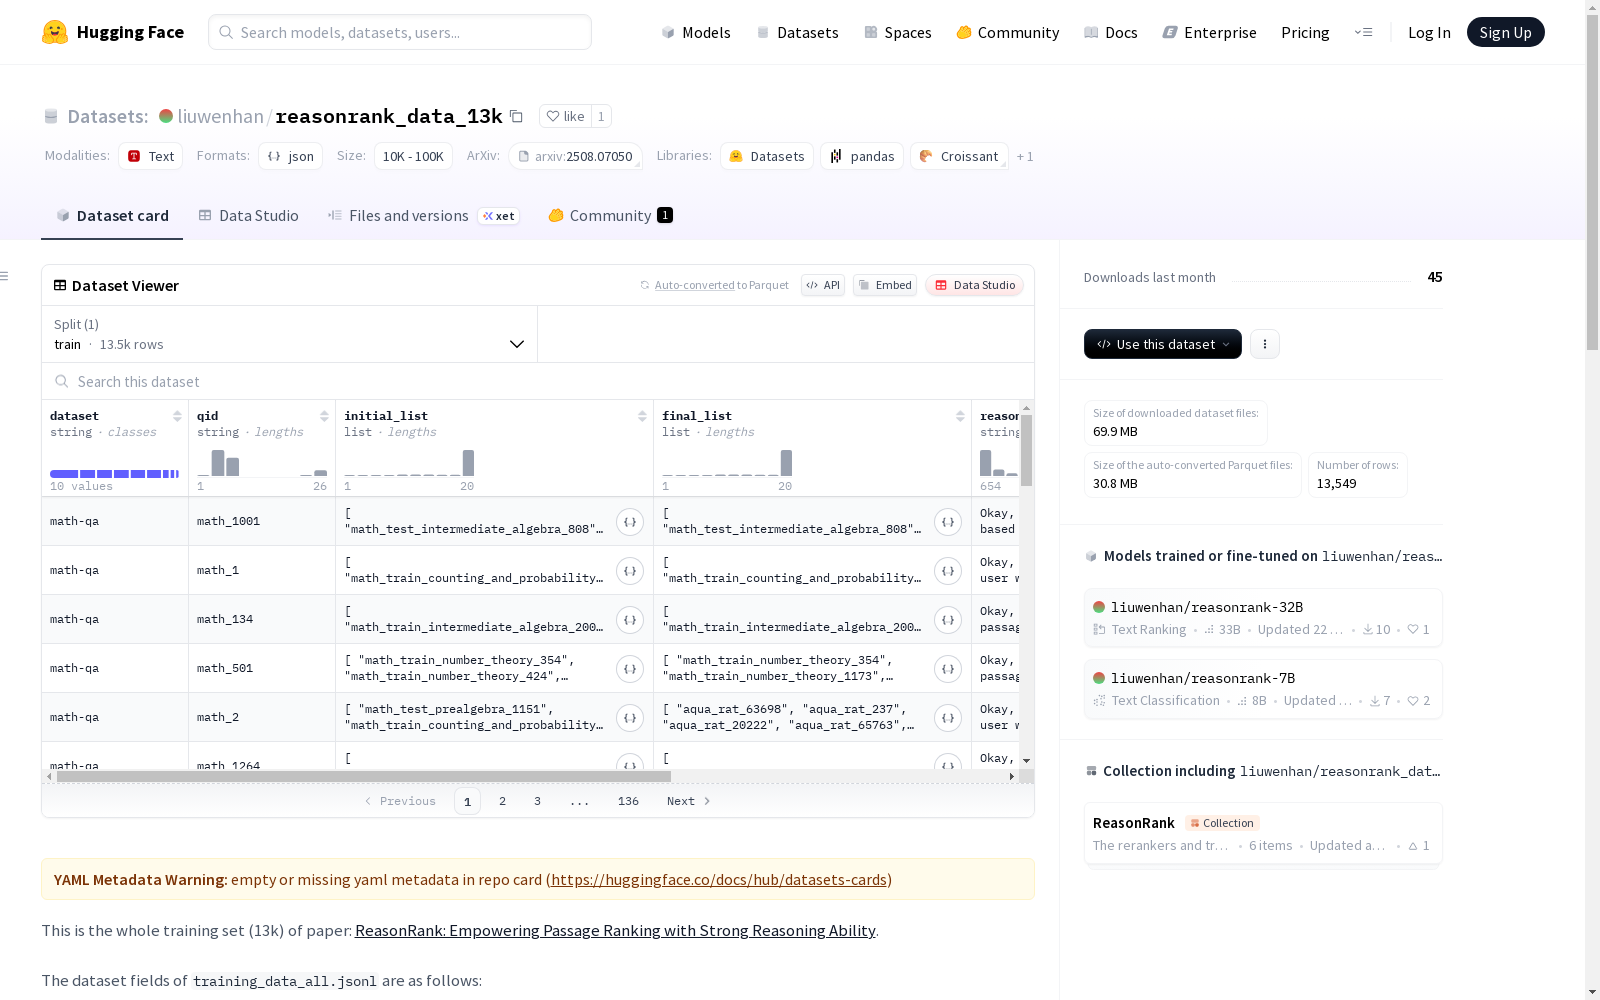Click the json format tag
The image size is (1600, 1000).
(x=290, y=156)
